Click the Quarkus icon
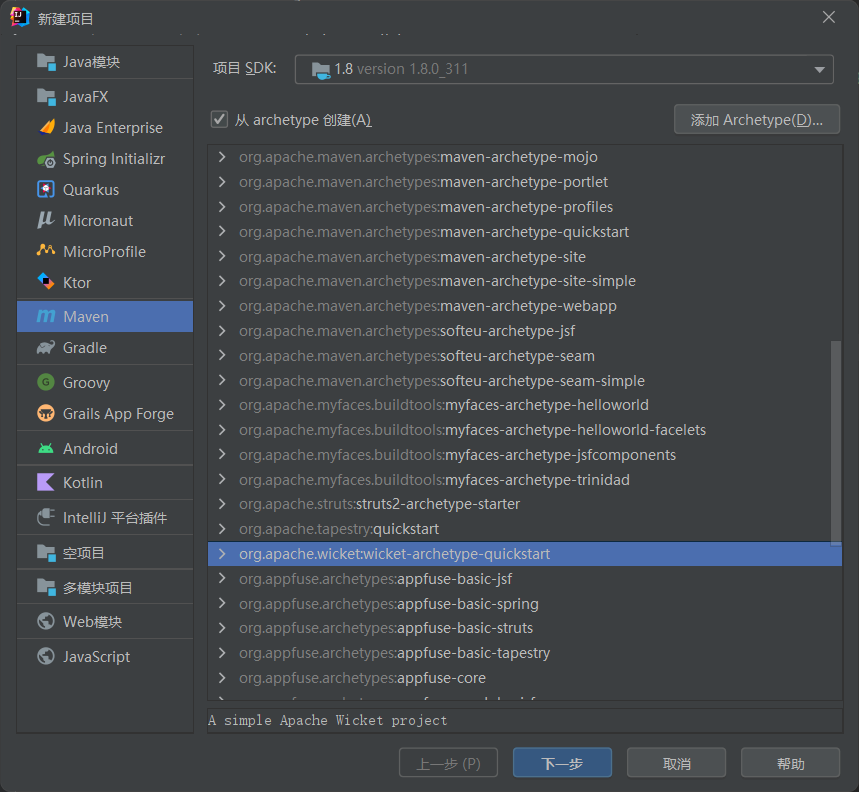The image size is (859, 792). pos(46,190)
